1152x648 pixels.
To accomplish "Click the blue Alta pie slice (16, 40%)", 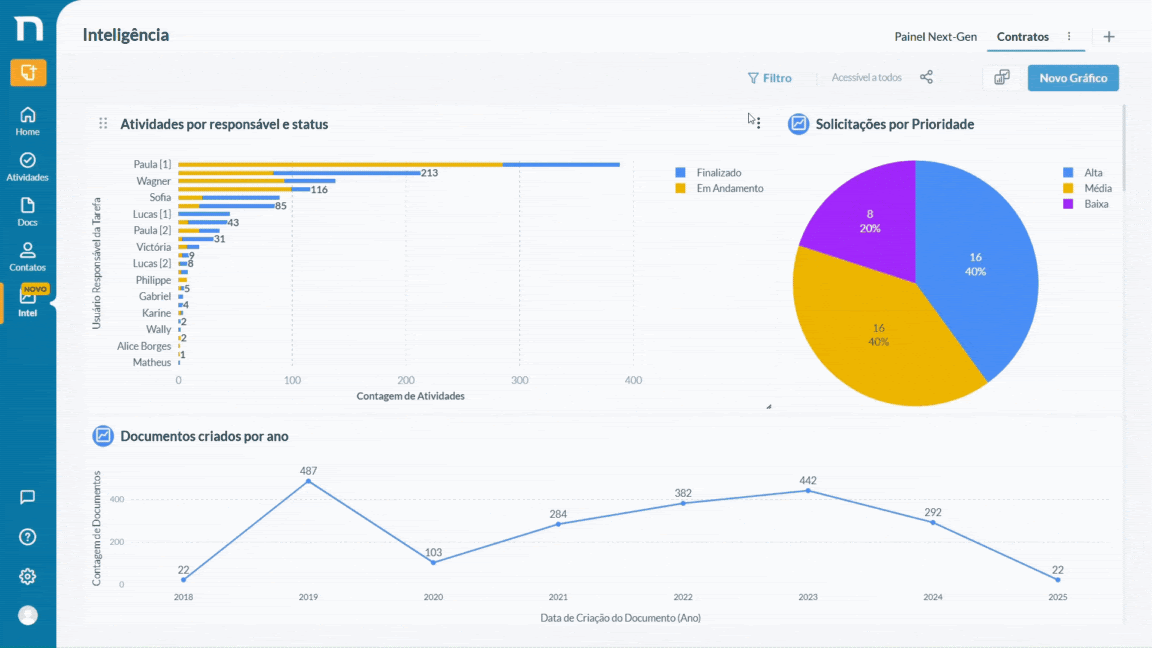I will coord(976,264).
